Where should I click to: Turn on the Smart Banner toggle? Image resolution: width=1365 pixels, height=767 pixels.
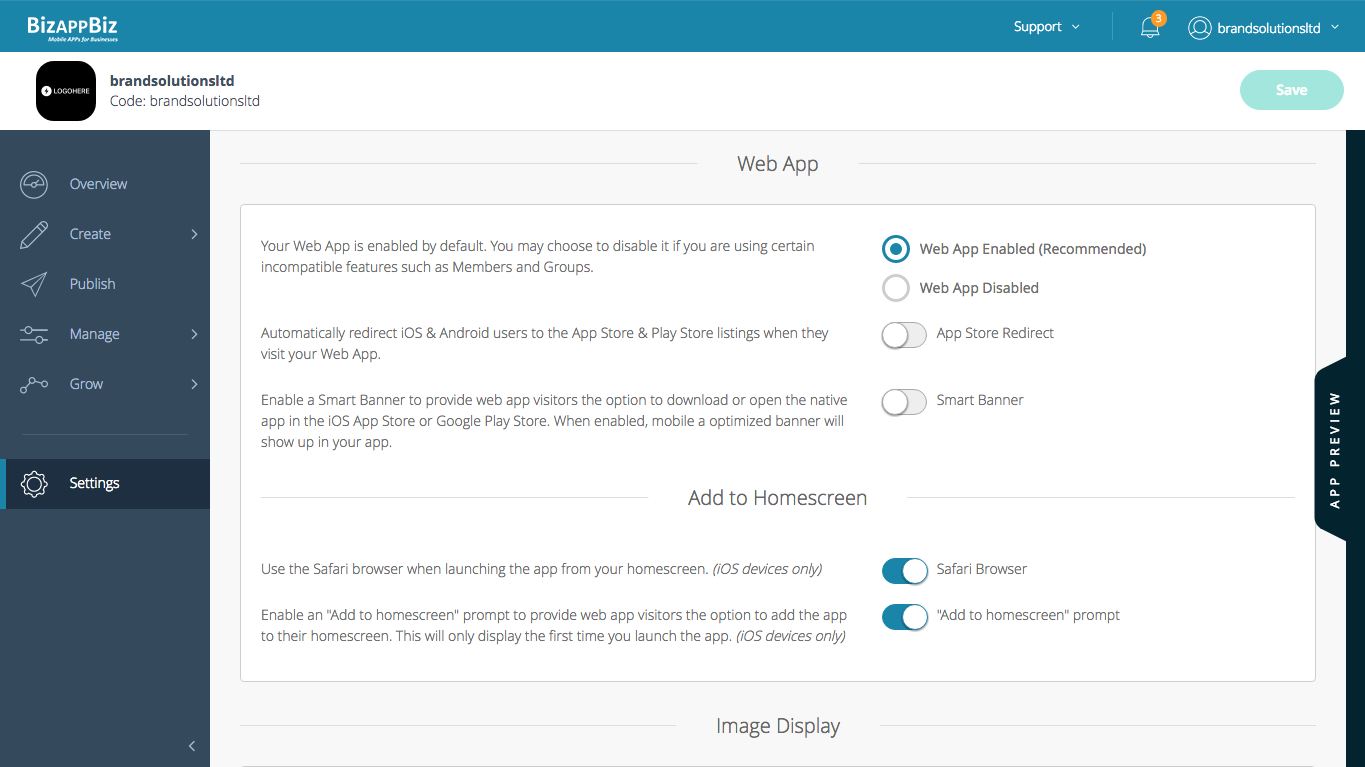pyautogui.click(x=904, y=401)
